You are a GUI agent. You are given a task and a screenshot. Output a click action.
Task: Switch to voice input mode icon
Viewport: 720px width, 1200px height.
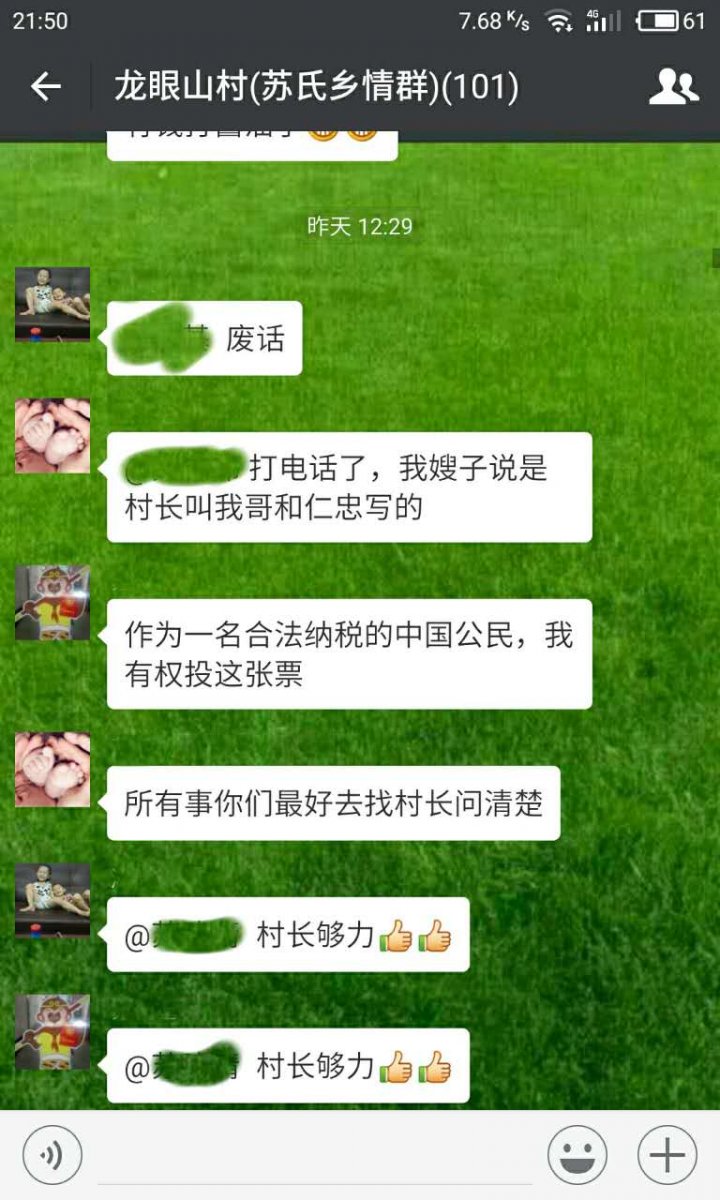51,1156
